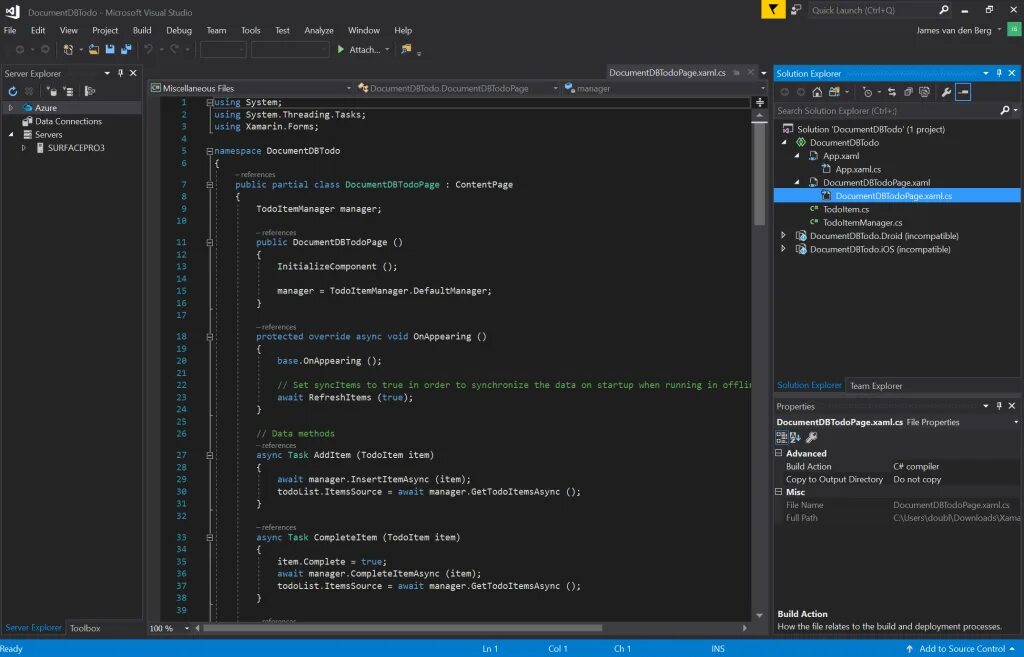Screen dimensions: 1024x657
Task: Switch Properties to Categorized view
Action: coord(781,438)
